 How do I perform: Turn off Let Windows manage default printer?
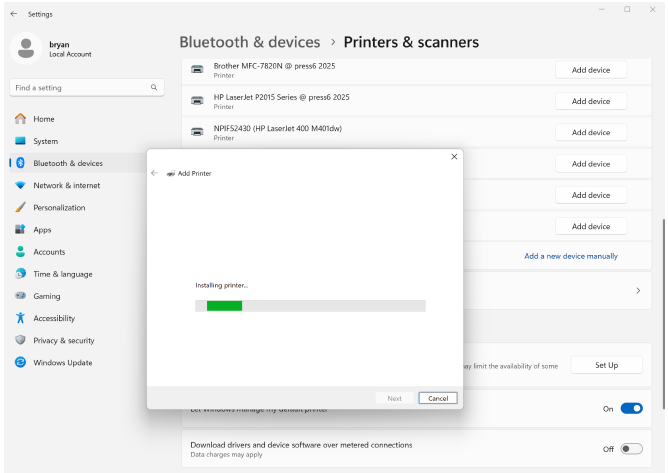point(631,408)
